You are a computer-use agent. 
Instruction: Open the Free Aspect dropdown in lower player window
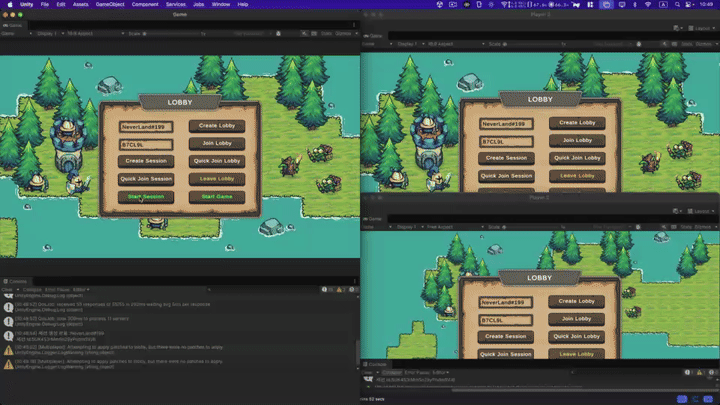455,227
